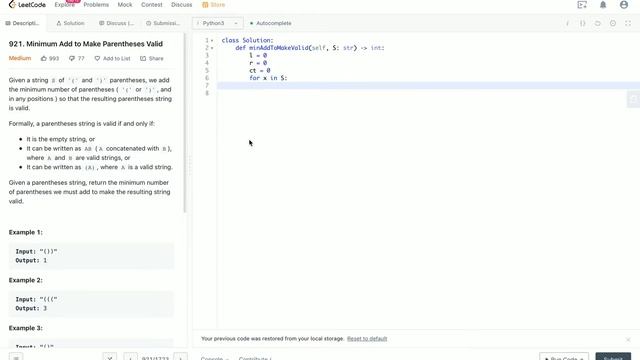
Task: Click the Run Code button
Action: [564, 356]
